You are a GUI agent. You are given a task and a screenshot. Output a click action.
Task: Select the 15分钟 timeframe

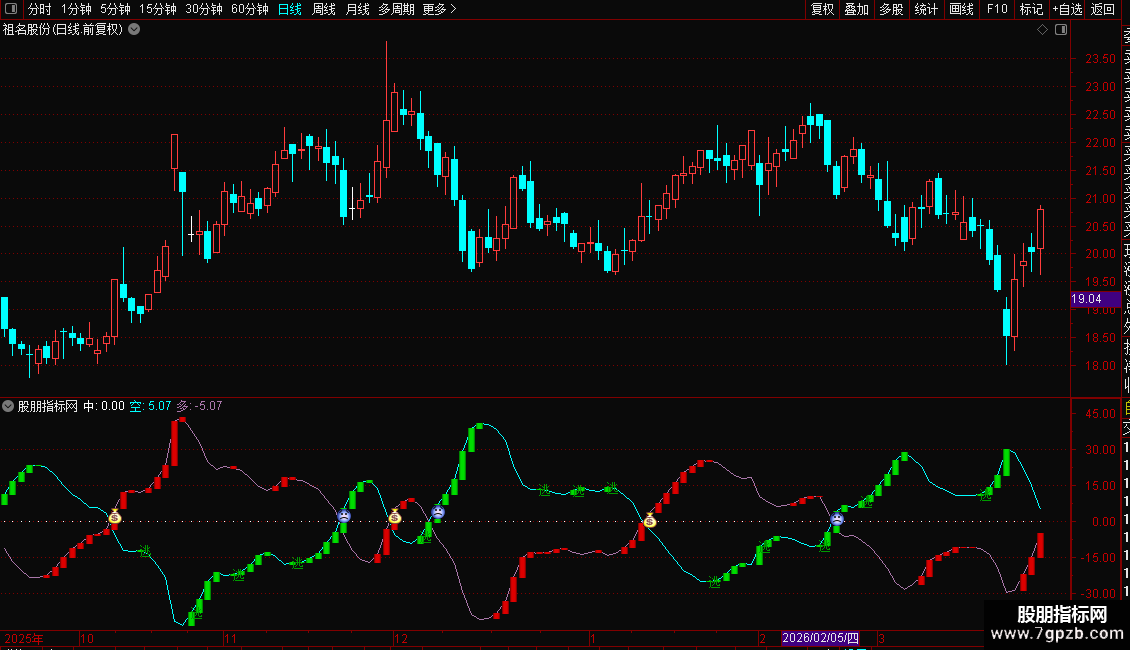(157, 9)
